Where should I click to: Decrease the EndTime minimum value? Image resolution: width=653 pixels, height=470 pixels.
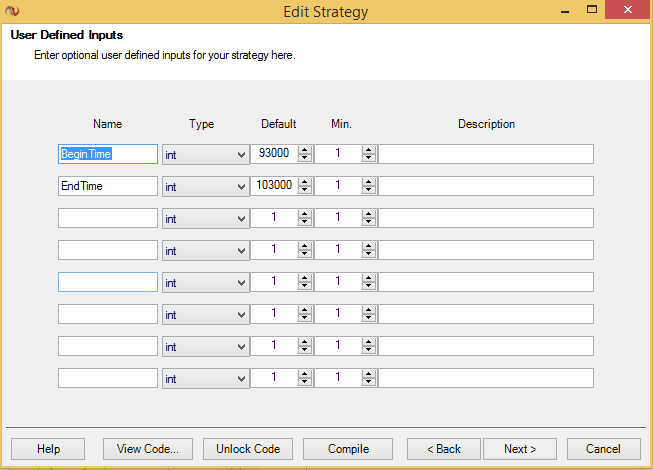tap(369, 190)
